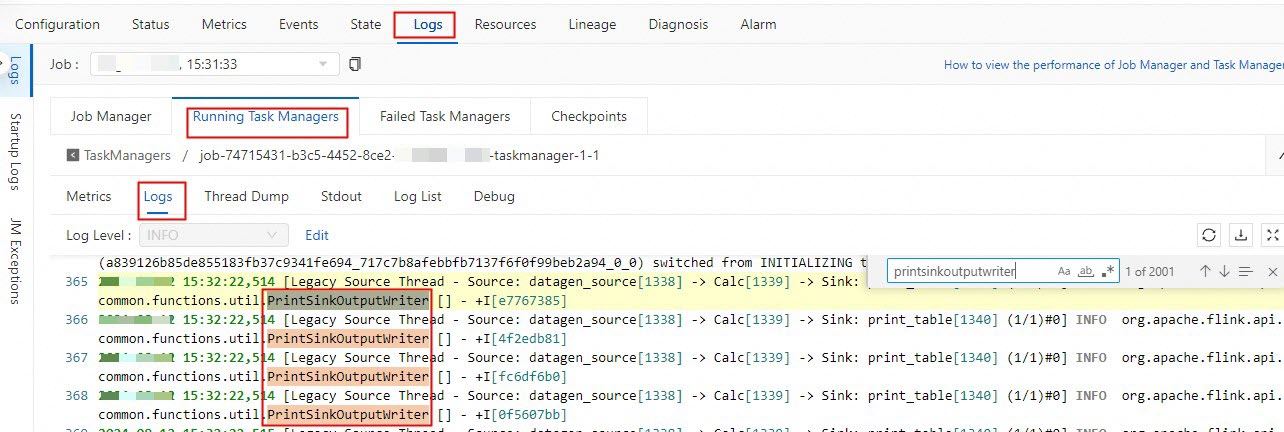This screenshot has height=432, width=1284.
Task: Close the find search box
Action: coord(1272,271)
